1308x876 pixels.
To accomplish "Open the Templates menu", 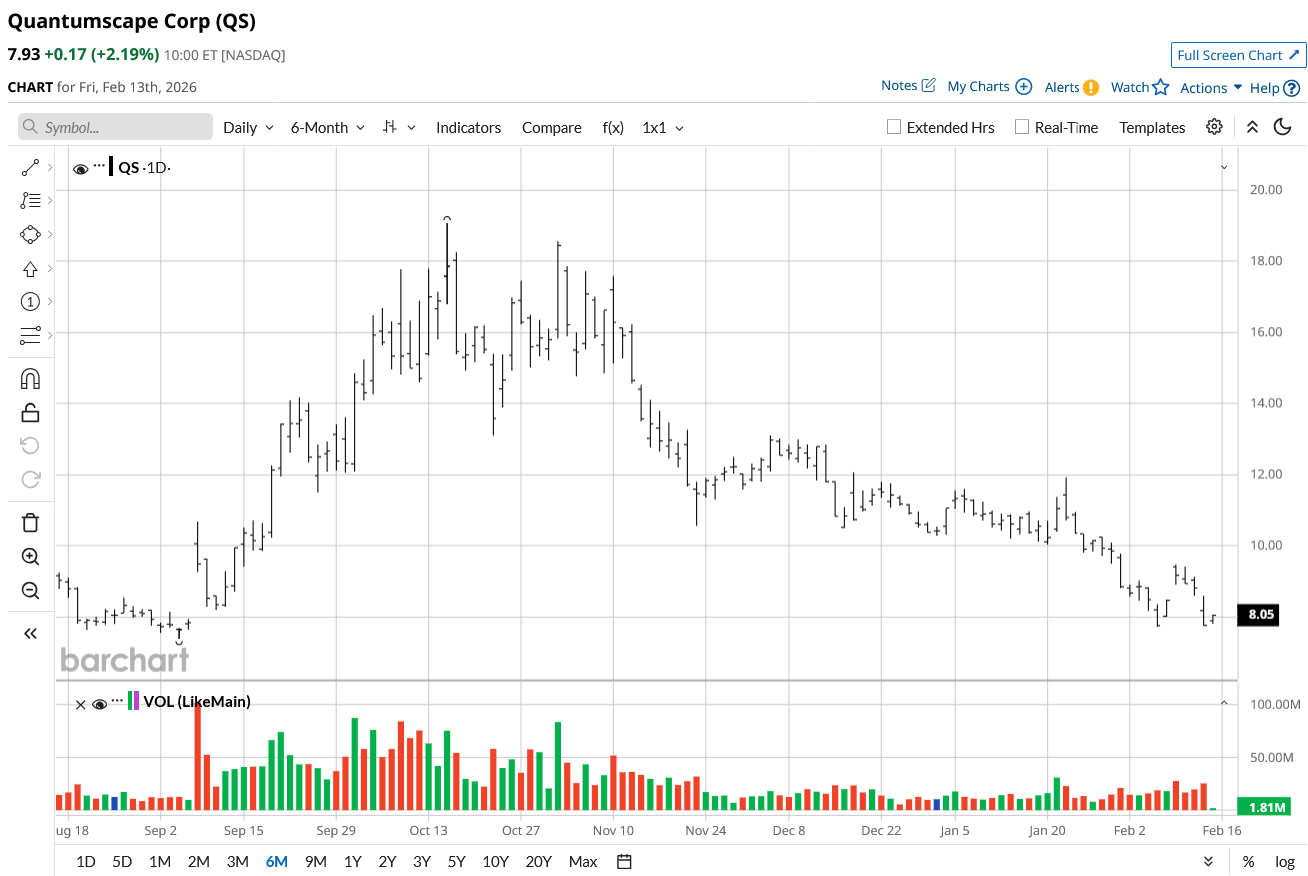I will click(x=1152, y=127).
